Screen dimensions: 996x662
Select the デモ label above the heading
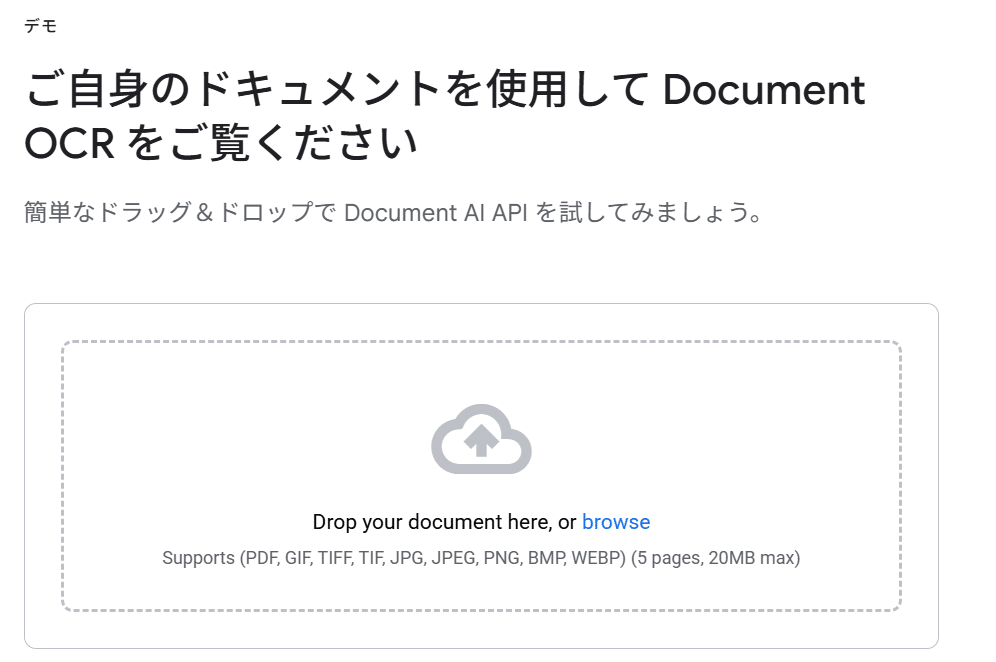pyautogui.click(x=39, y=25)
